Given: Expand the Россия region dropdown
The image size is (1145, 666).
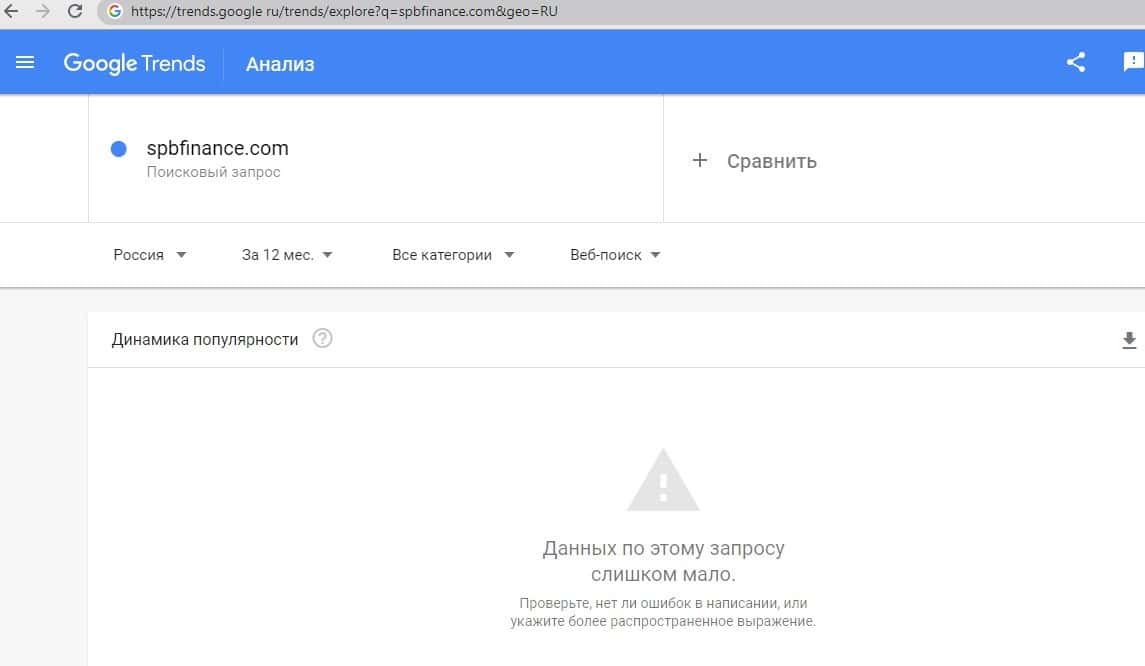Looking at the screenshot, I should [150, 255].
